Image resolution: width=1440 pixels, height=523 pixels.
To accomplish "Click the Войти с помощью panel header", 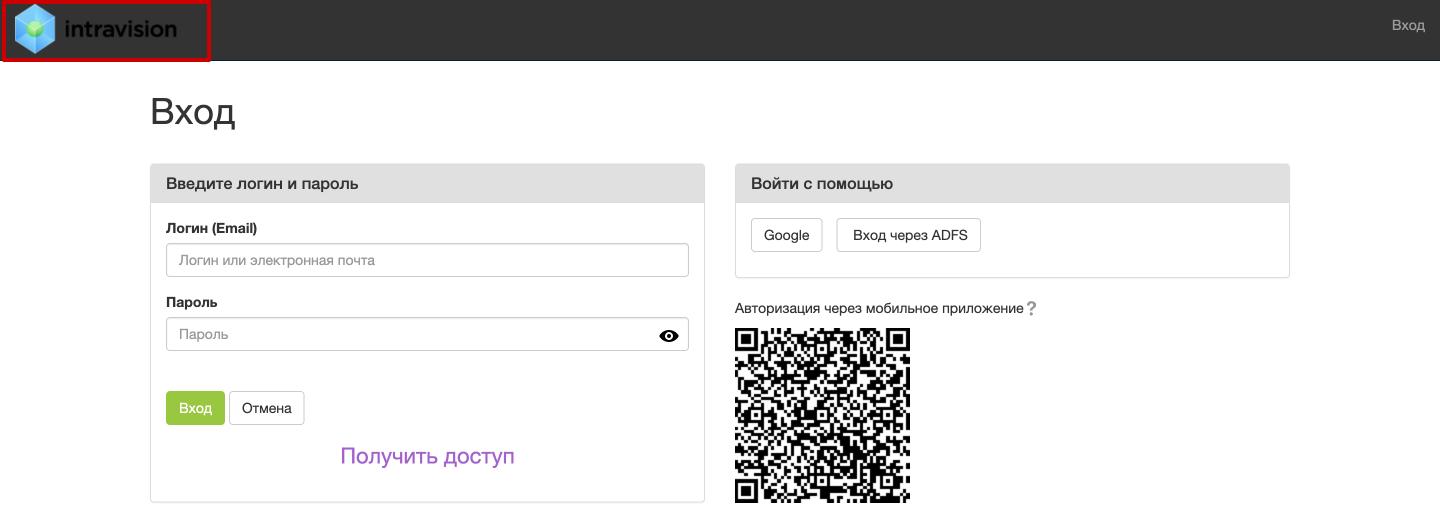I will pyautogui.click(x=1011, y=184).
